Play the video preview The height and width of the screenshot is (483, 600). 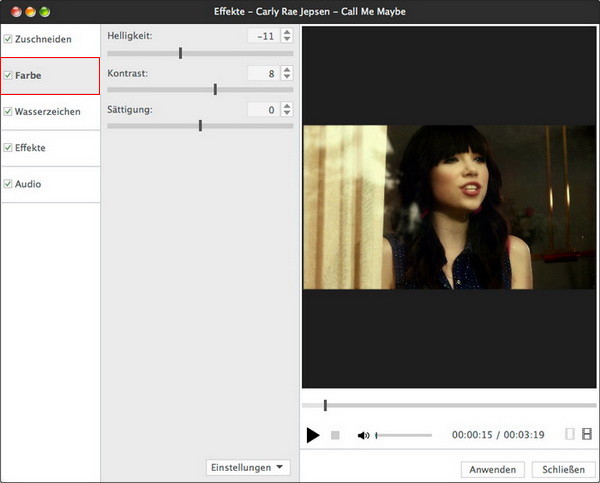[x=313, y=435]
